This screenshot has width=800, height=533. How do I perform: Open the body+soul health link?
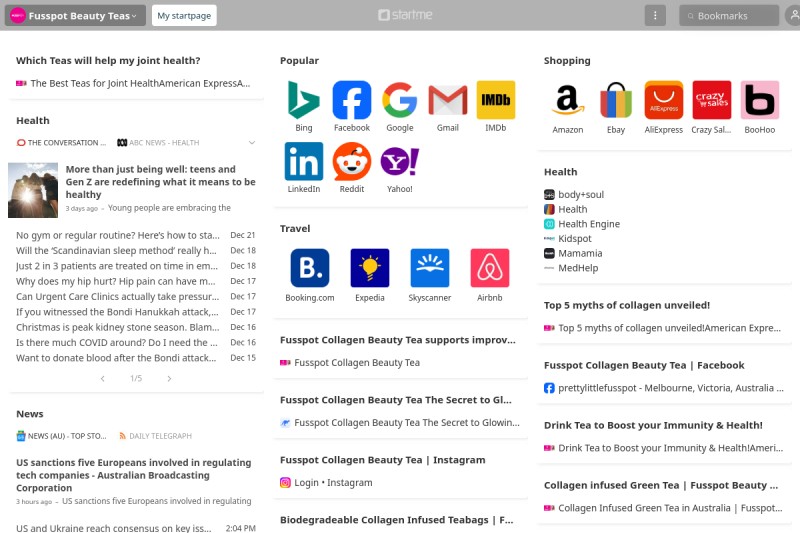click(x=581, y=194)
